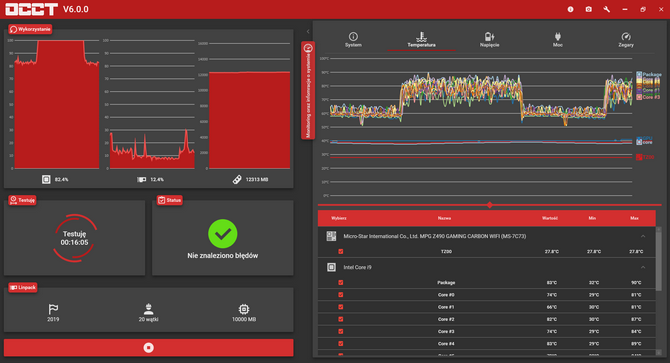Switch to the System tab
The width and height of the screenshot is (670, 363).
click(x=353, y=39)
